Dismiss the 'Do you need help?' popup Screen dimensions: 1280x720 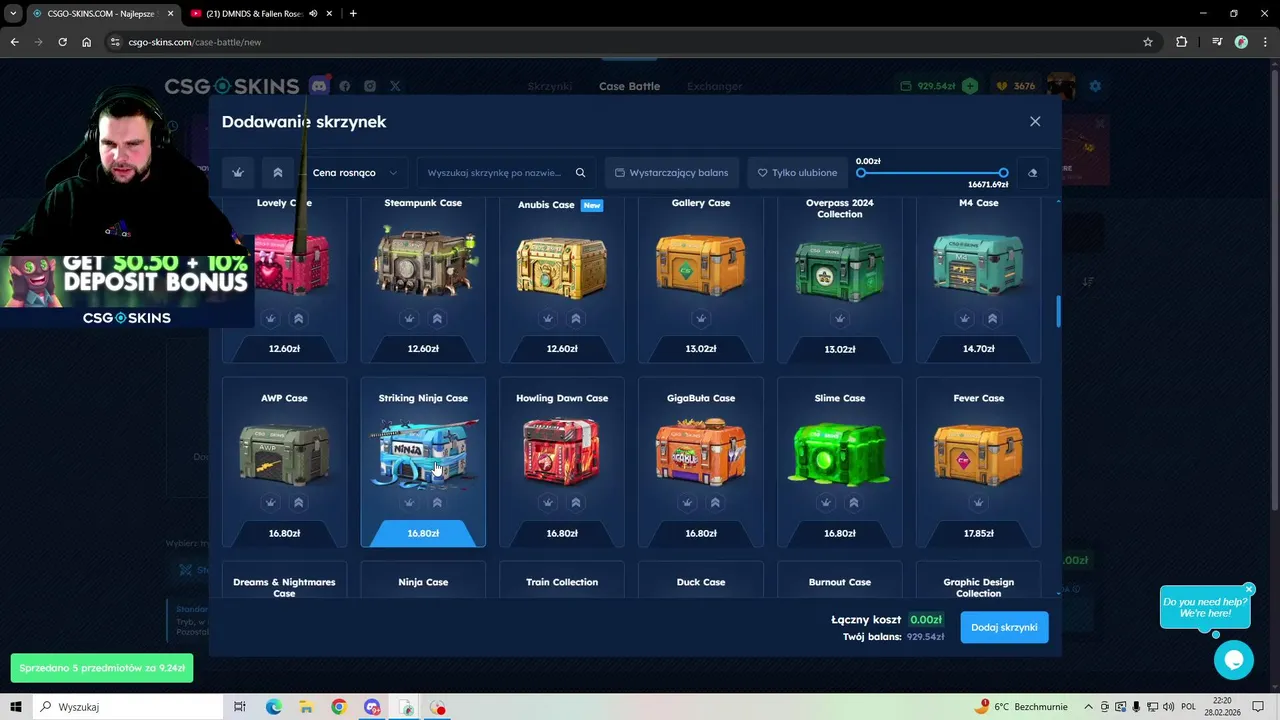tap(1249, 589)
